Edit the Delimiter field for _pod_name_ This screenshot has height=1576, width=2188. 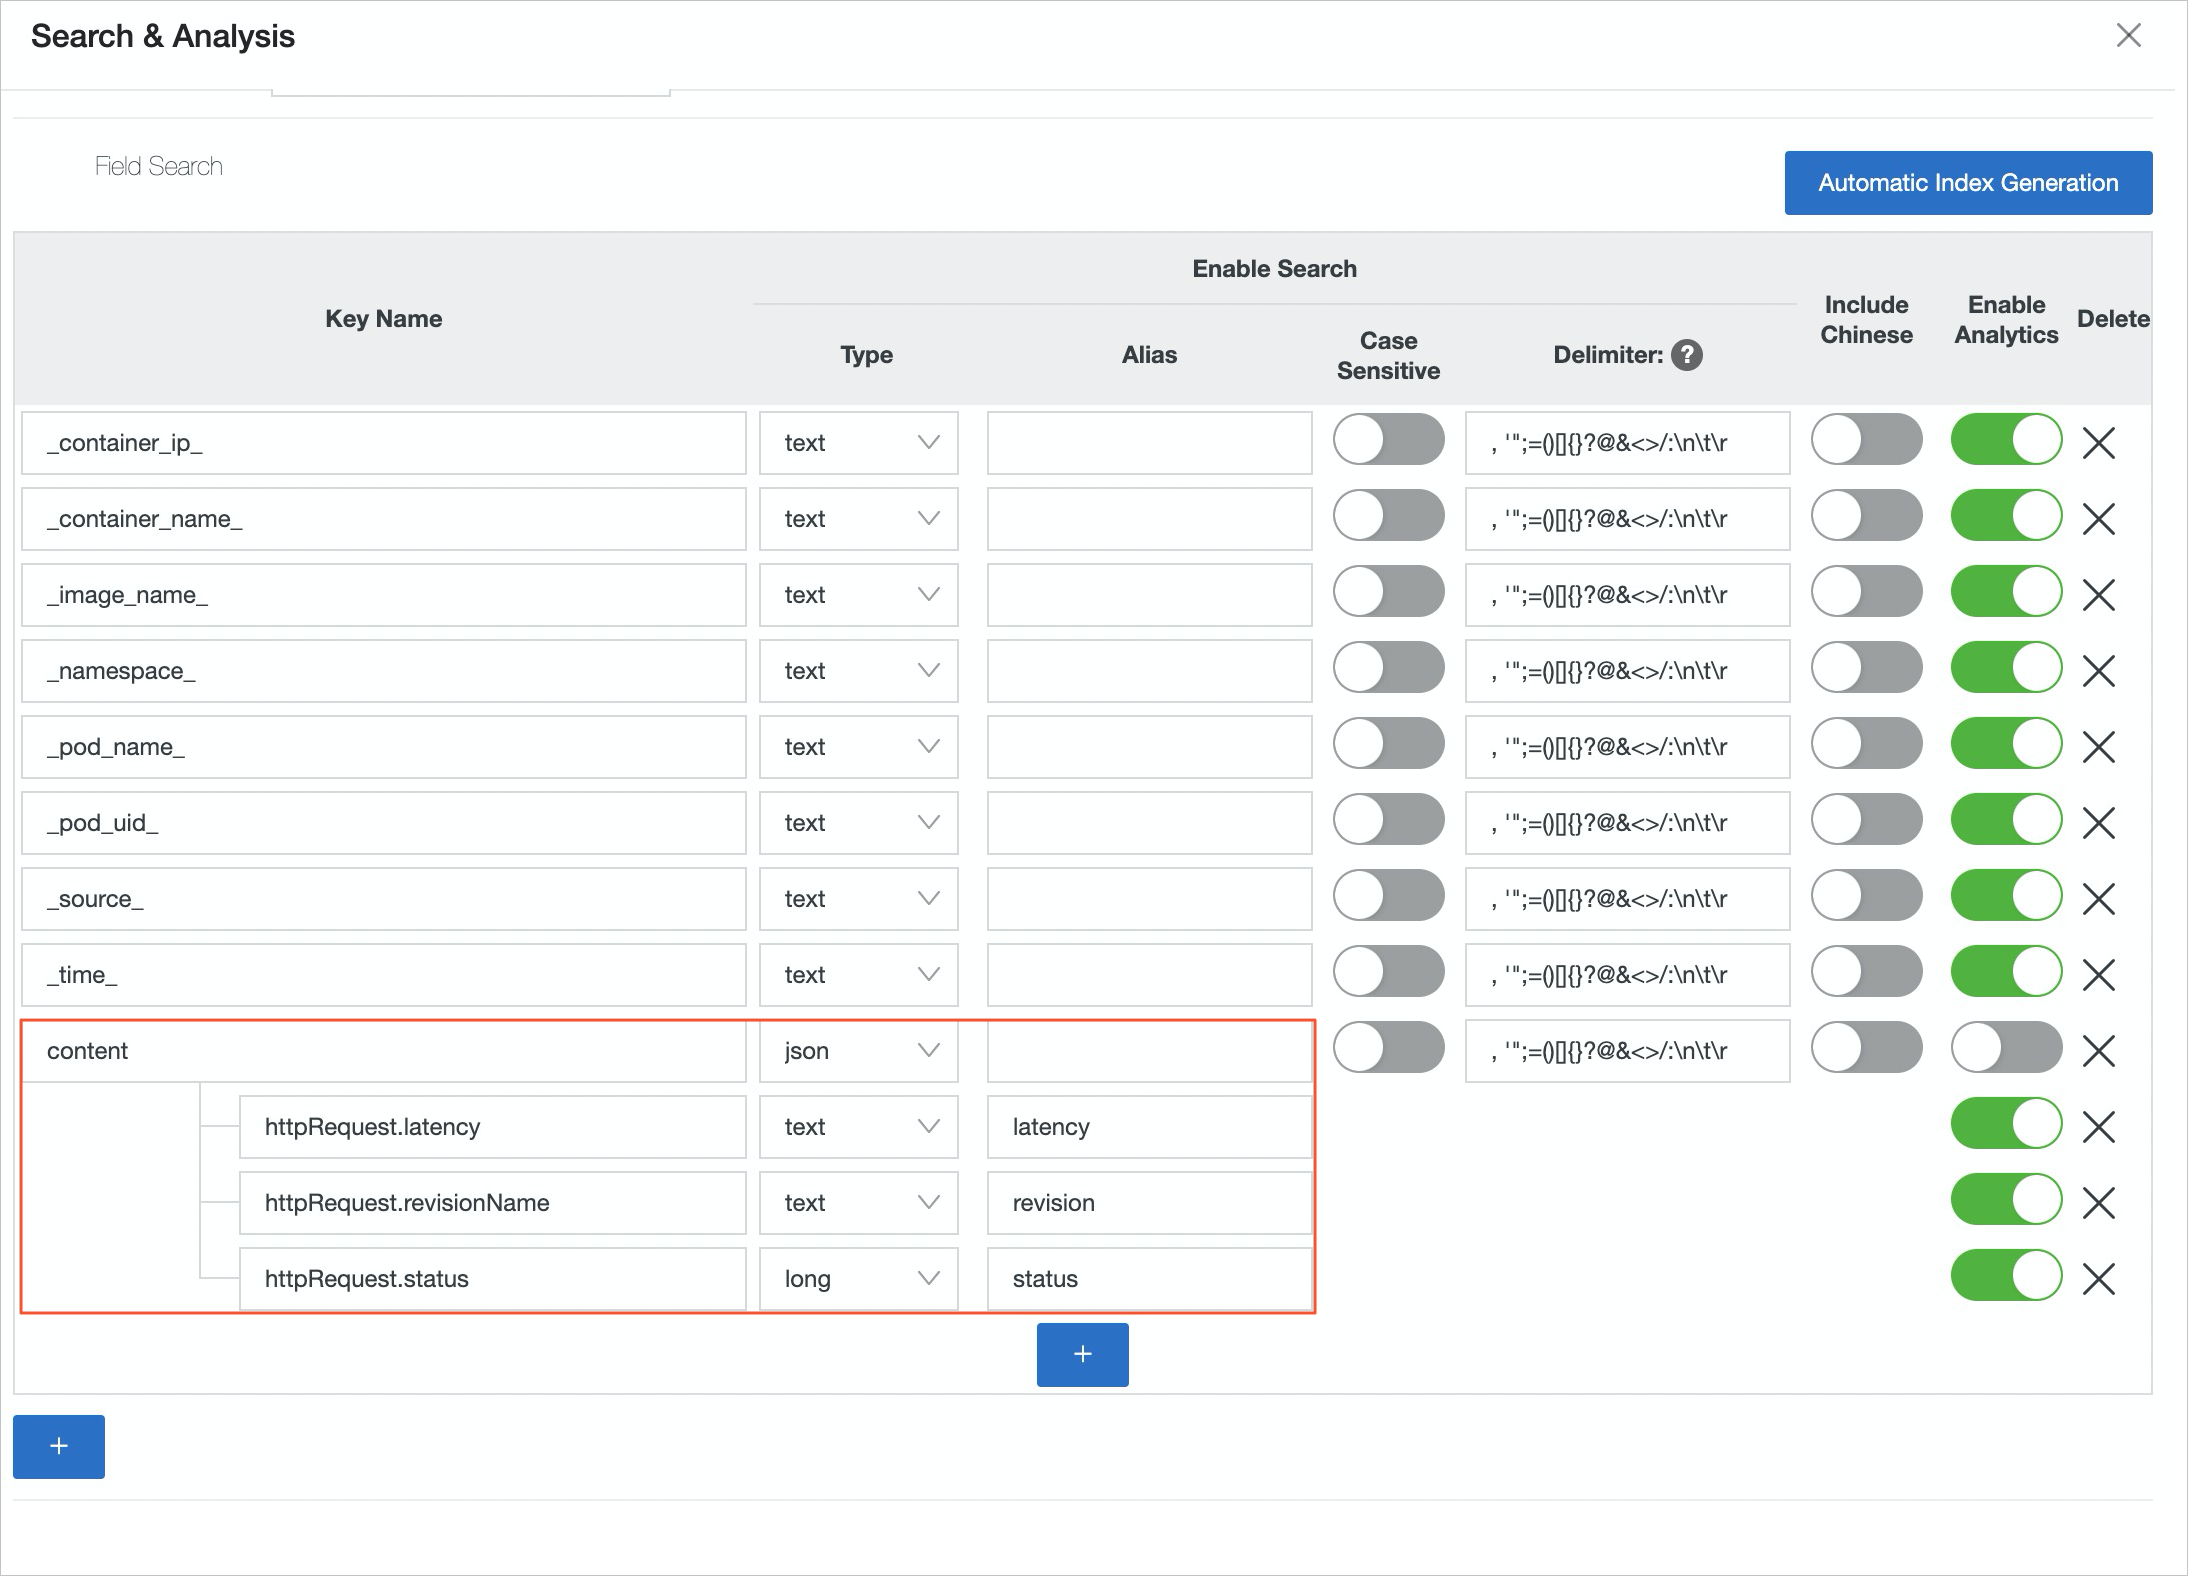click(x=1627, y=747)
